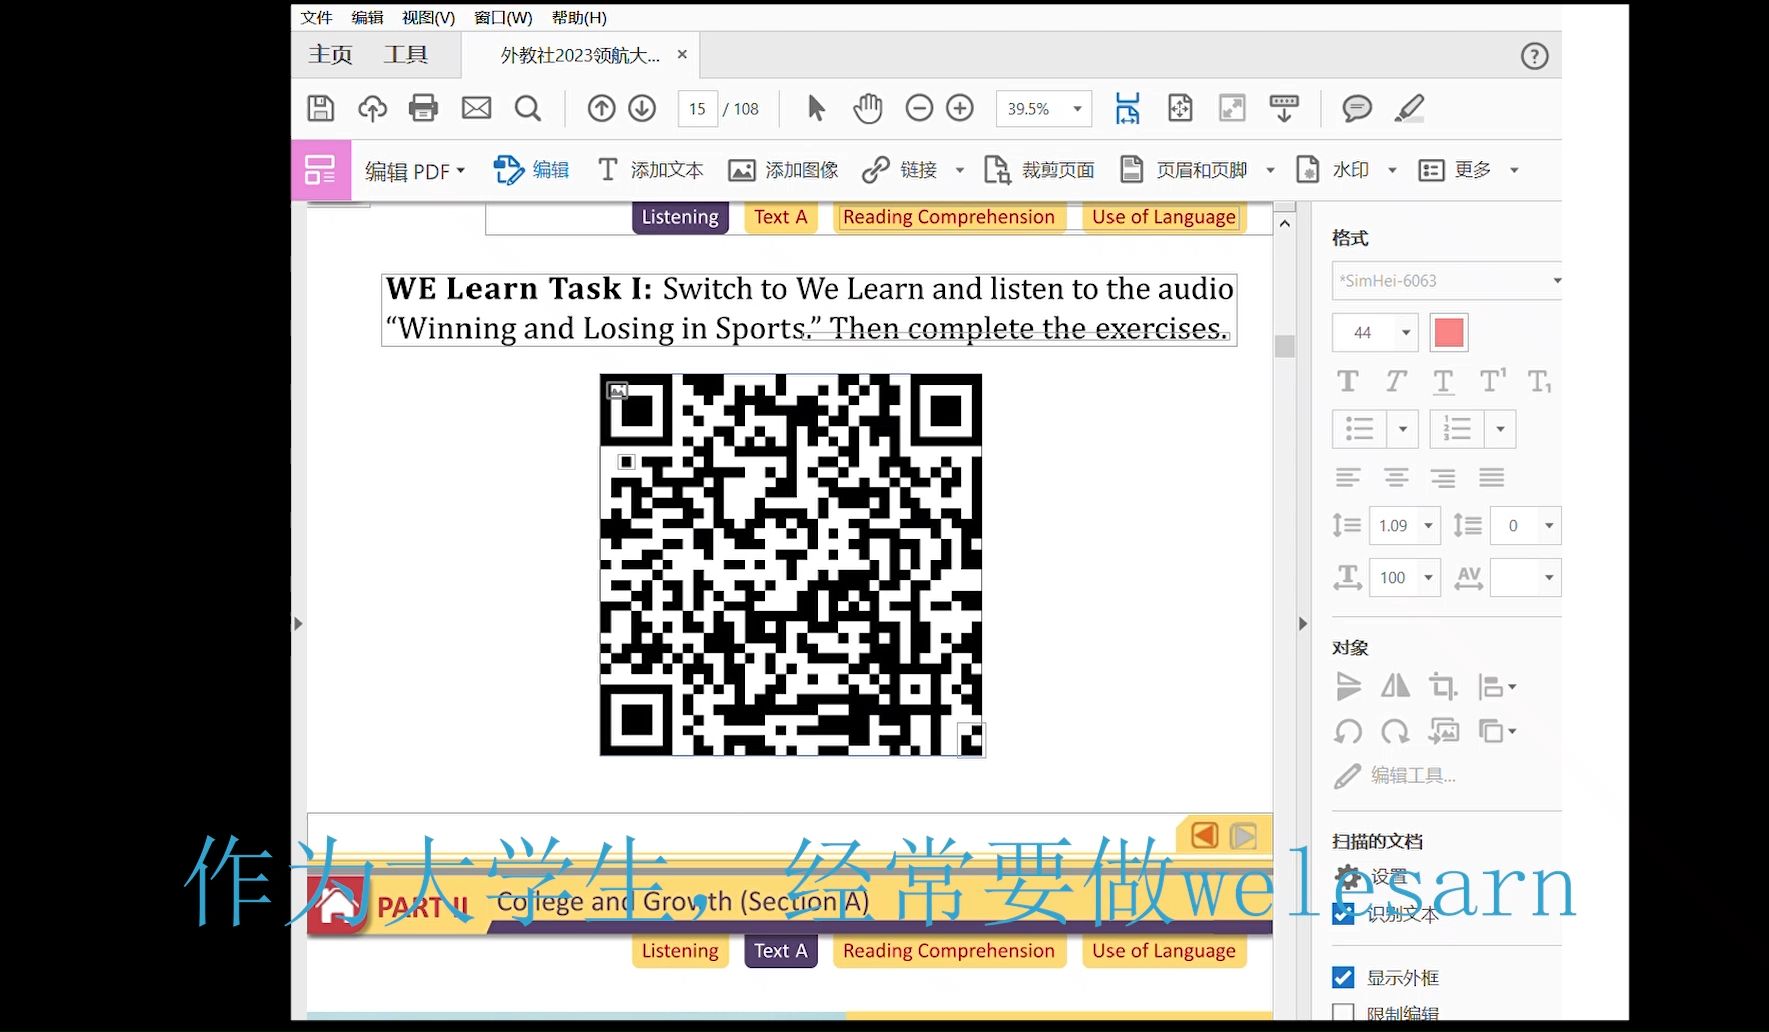The height and width of the screenshot is (1032, 1769).
Task: Toggle Underline text style
Action: tap(1443, 381)
